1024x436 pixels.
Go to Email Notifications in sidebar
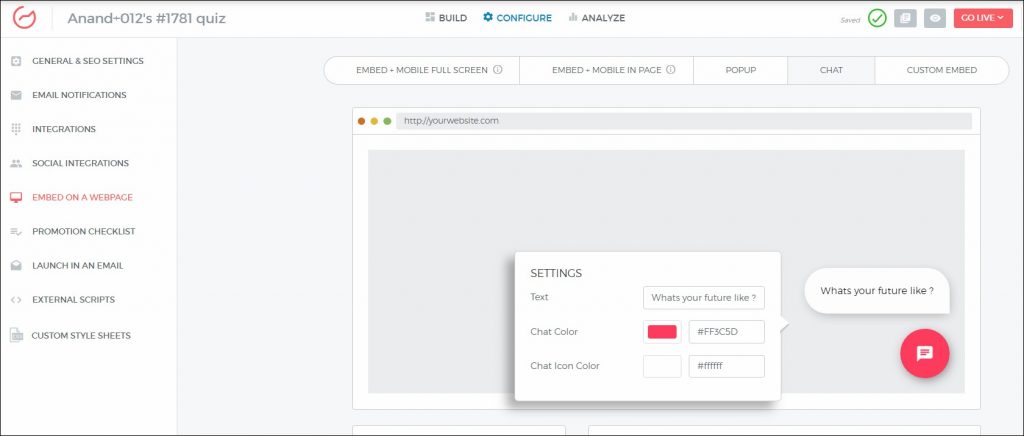(x=79, y=95)
